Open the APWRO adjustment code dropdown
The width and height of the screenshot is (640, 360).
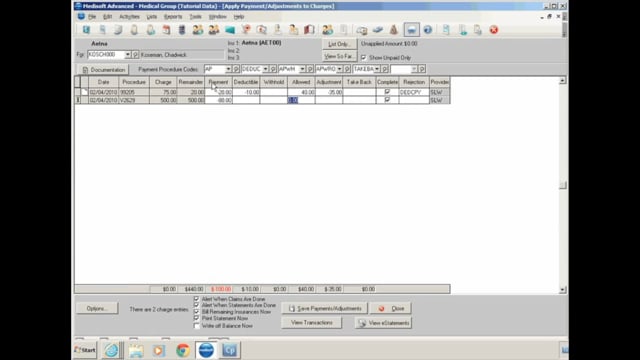340,69
